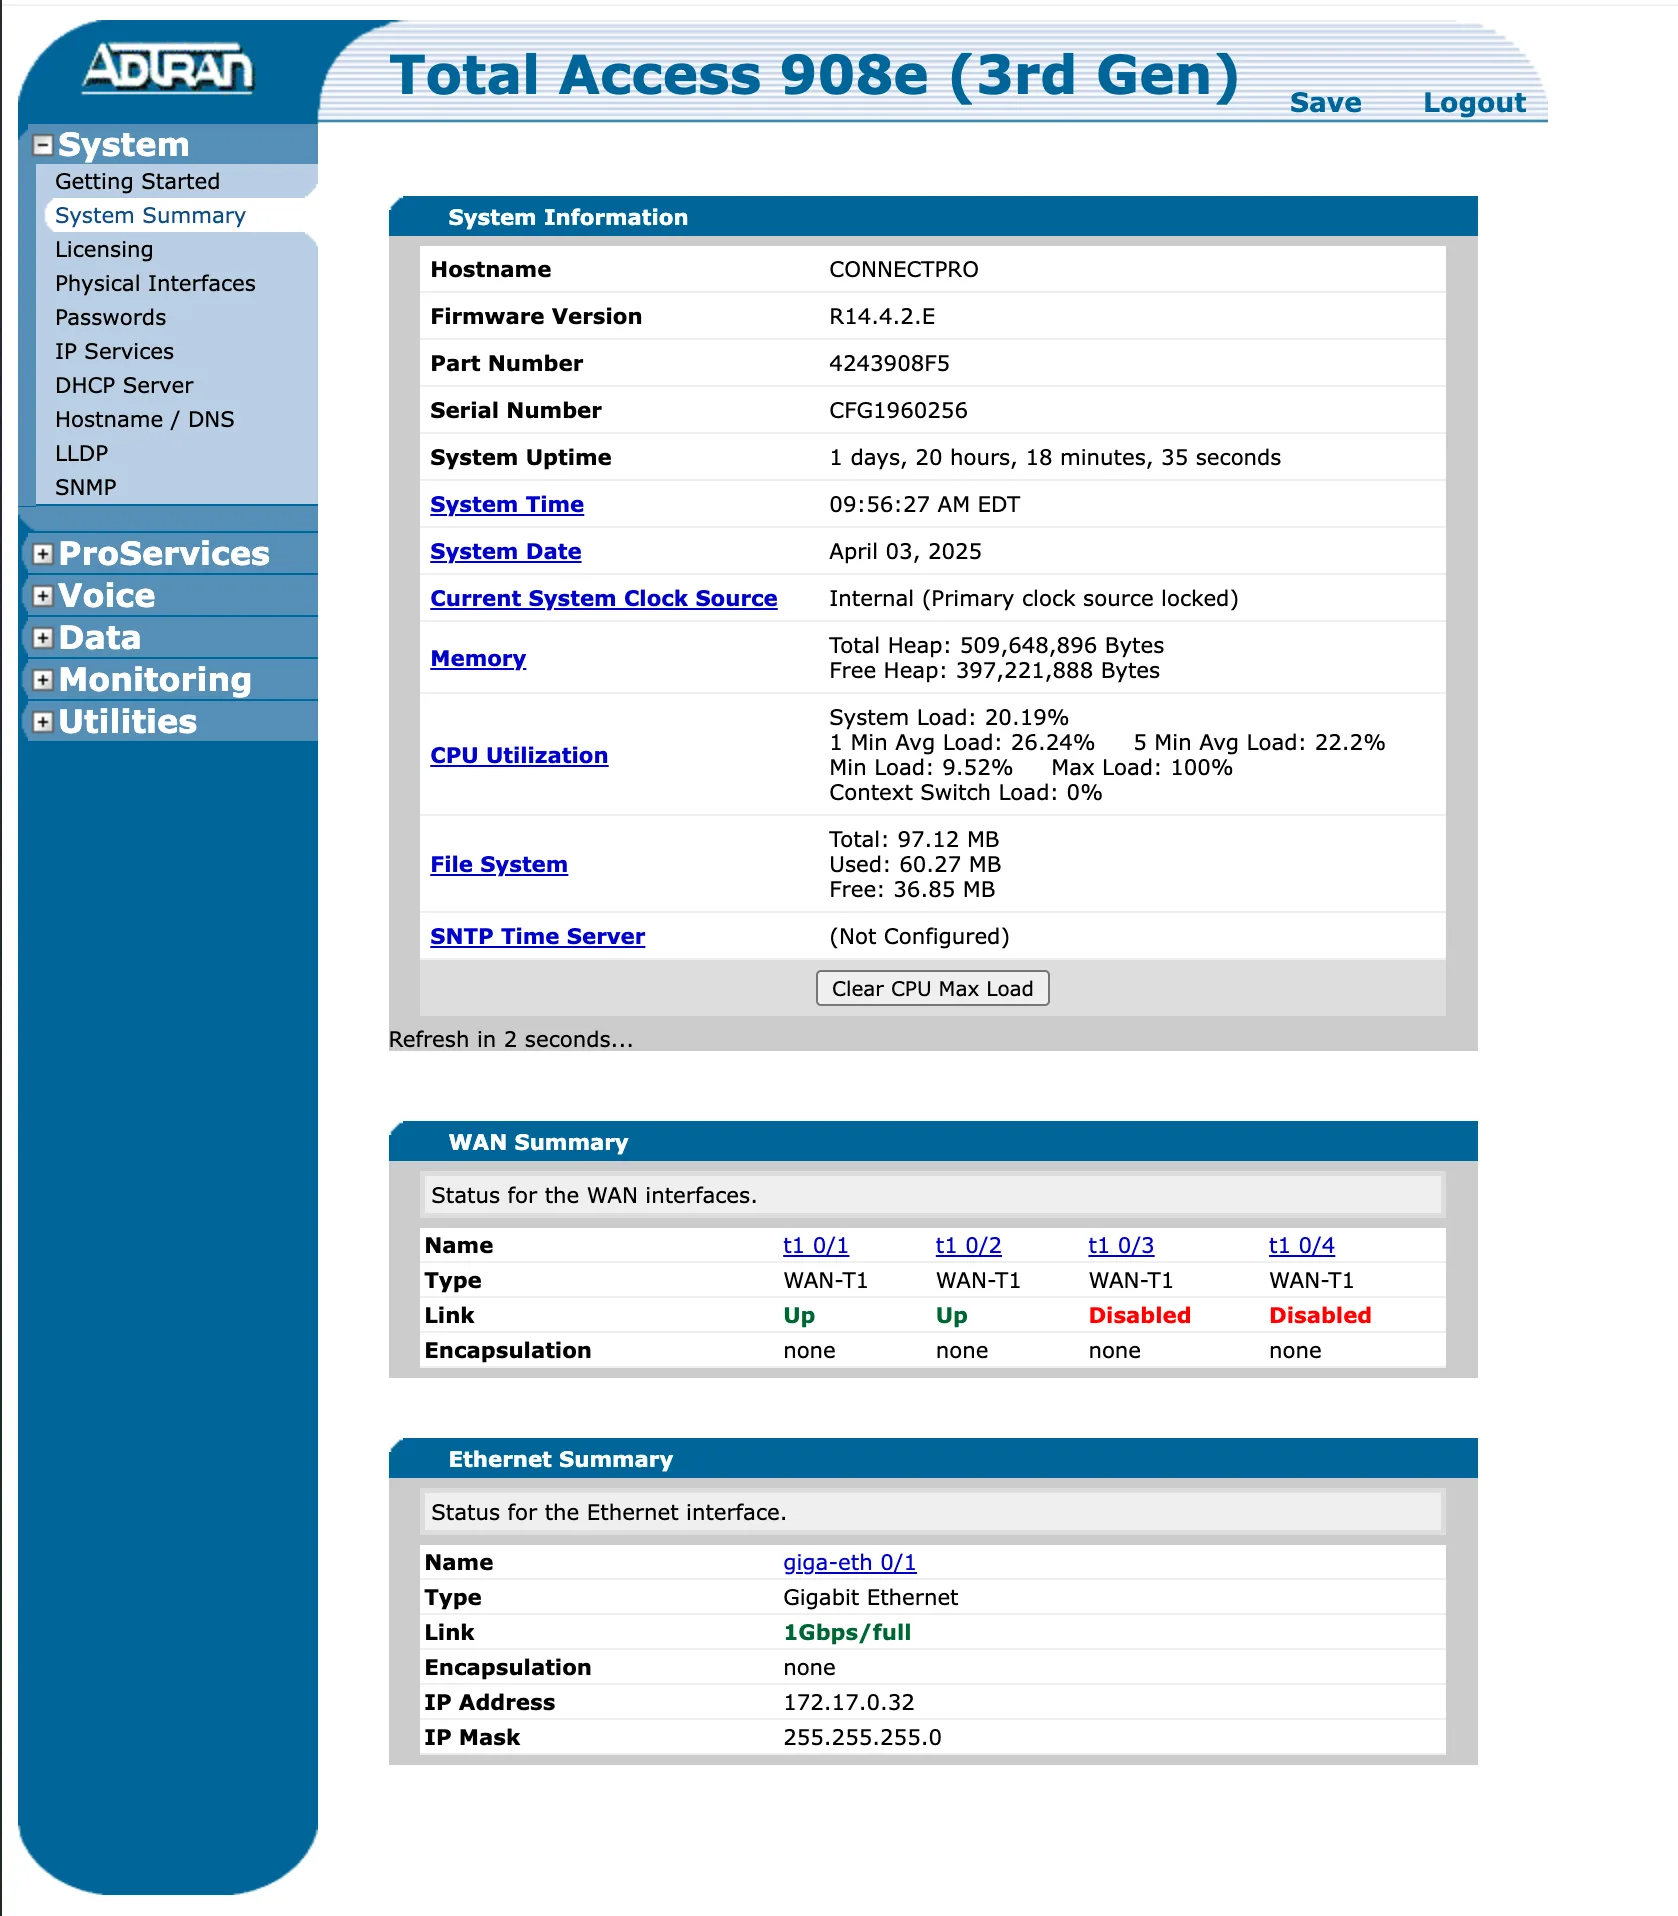Open the SNTP Time Server link
The height and width of the screenshot is (1916, 1678).
[x=537, y=937]
